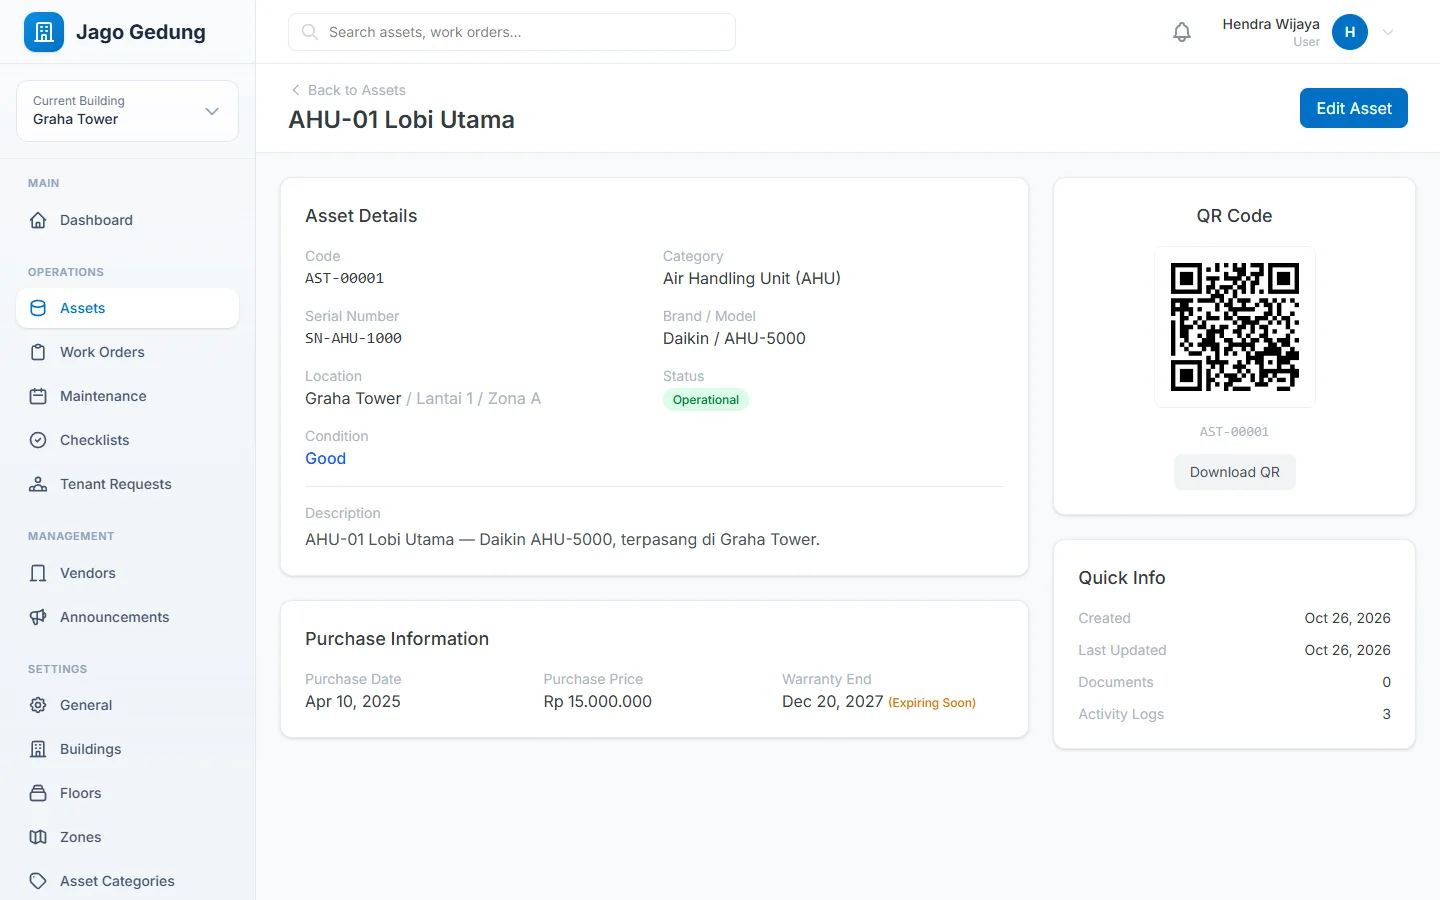The image size is (1440, 900).
Task: Click the Work Orders clipboard icon
Action: click(38, 352)
